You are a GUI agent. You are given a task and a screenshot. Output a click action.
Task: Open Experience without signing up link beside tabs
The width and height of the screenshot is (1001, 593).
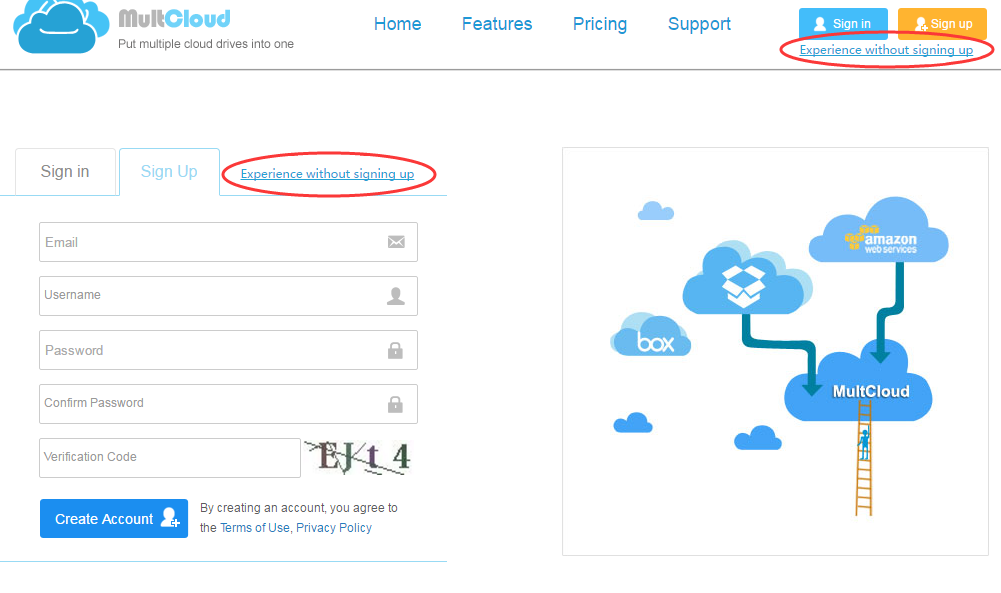point(327,174)
